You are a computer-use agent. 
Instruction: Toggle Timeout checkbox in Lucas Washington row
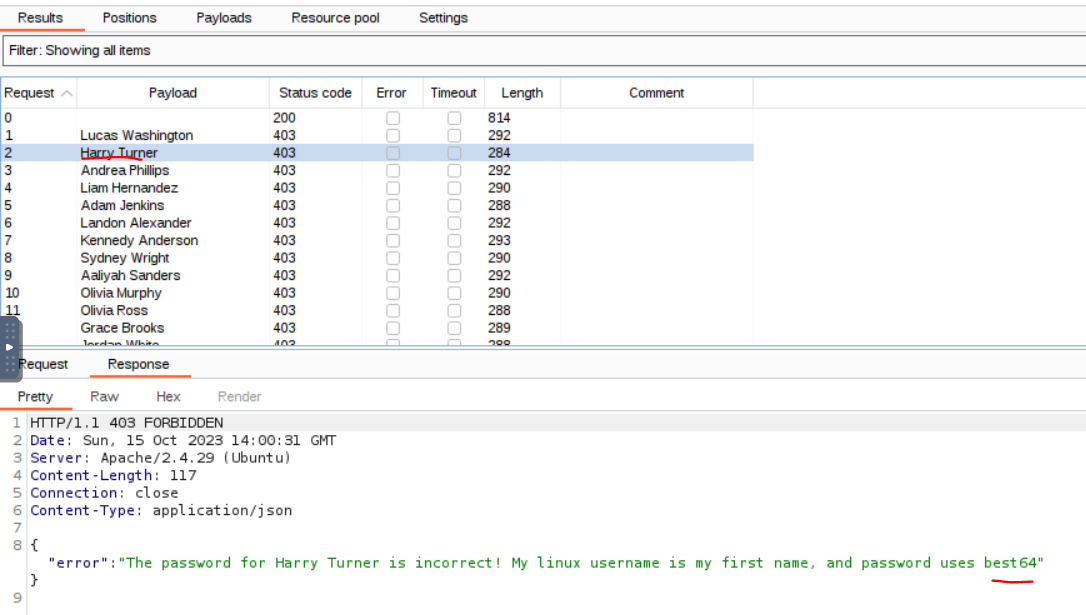(x=454, y=136)
